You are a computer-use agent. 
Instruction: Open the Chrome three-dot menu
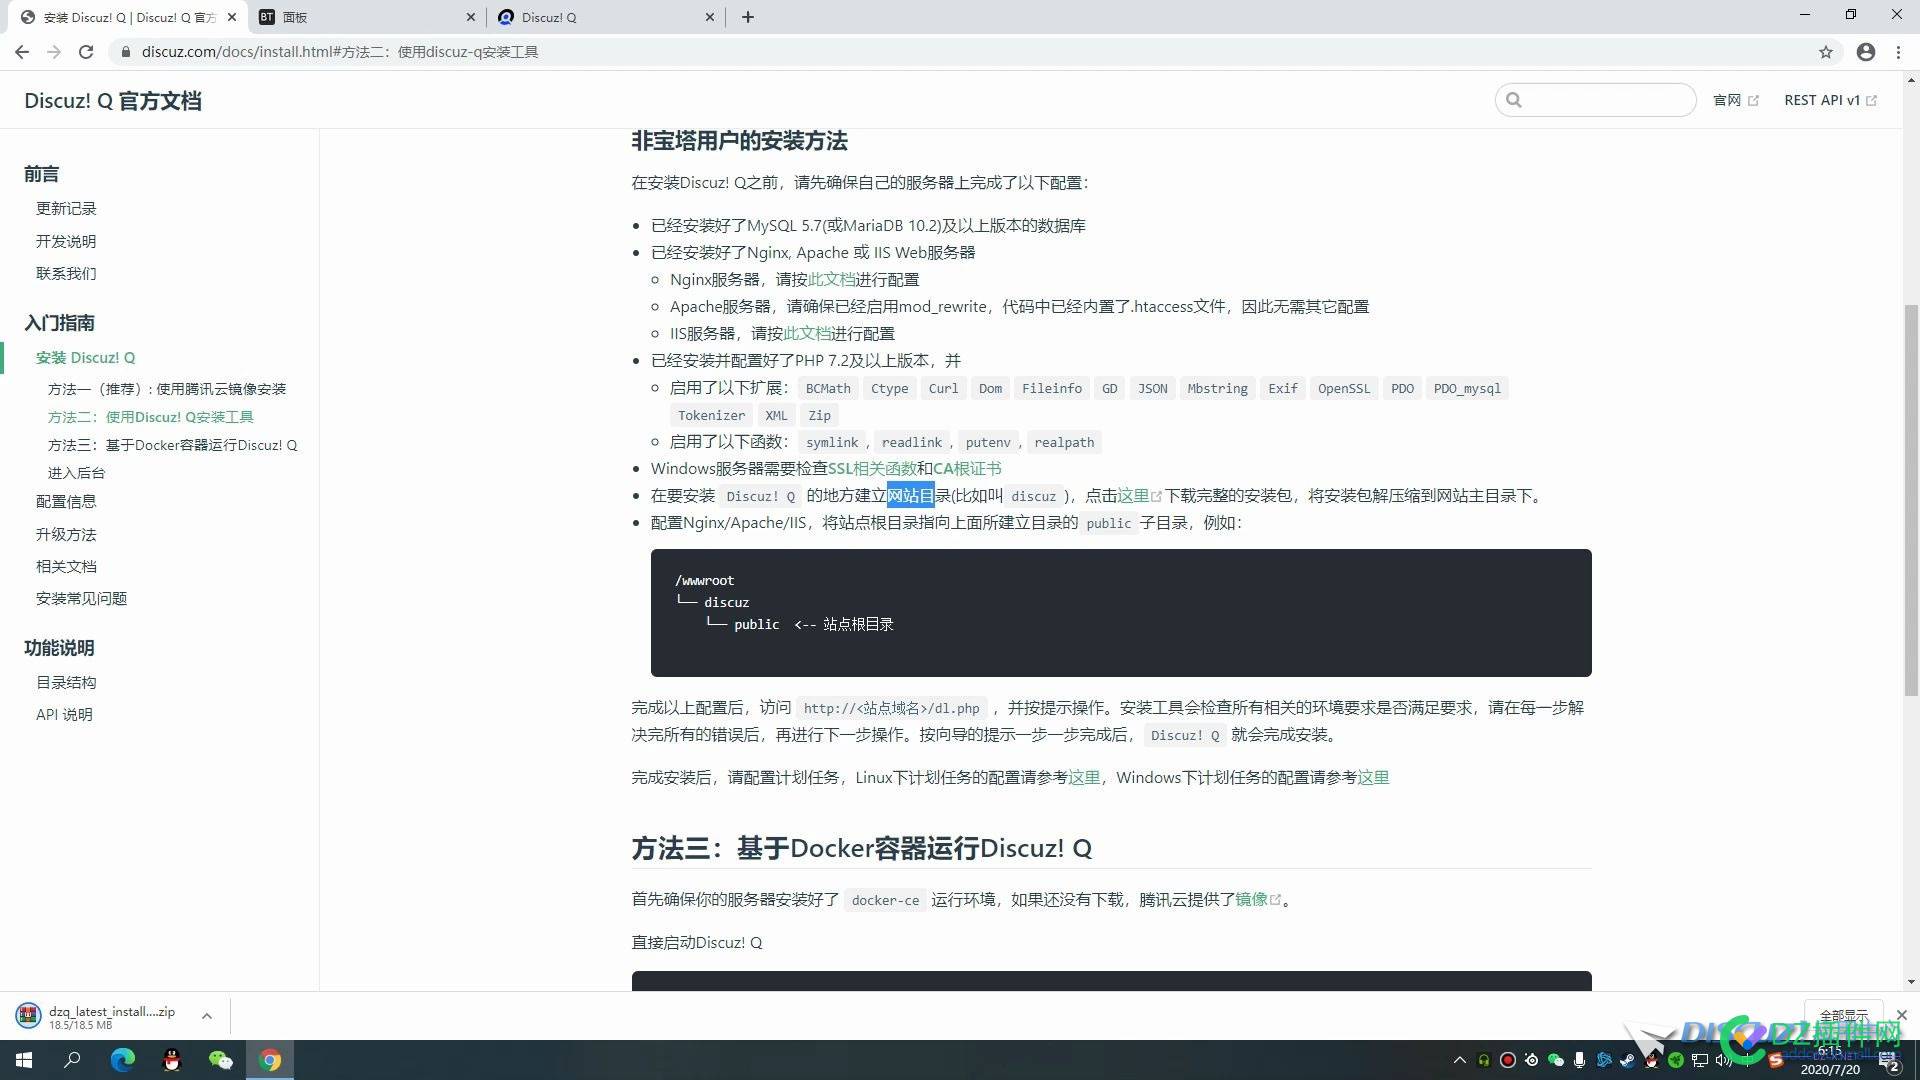pyautogui.click(x=1898, y=52)
